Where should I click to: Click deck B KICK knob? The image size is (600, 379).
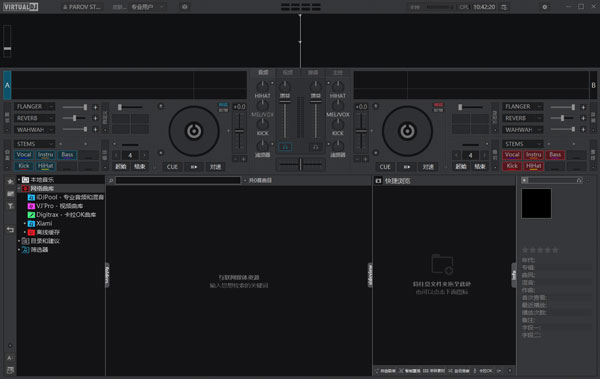coord(338,124)
